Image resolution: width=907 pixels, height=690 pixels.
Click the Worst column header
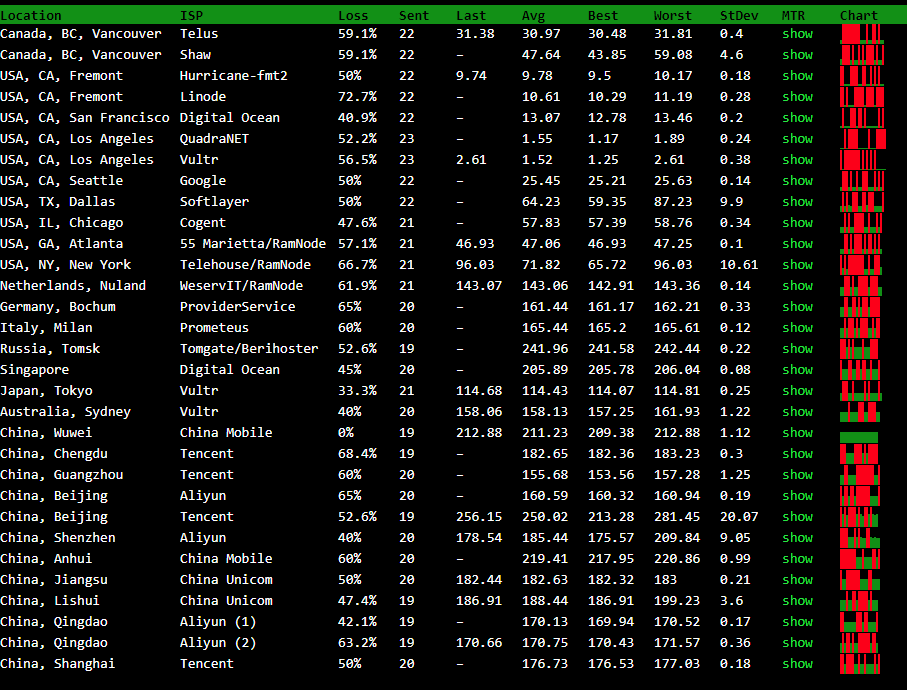click(x=673, y=16)
